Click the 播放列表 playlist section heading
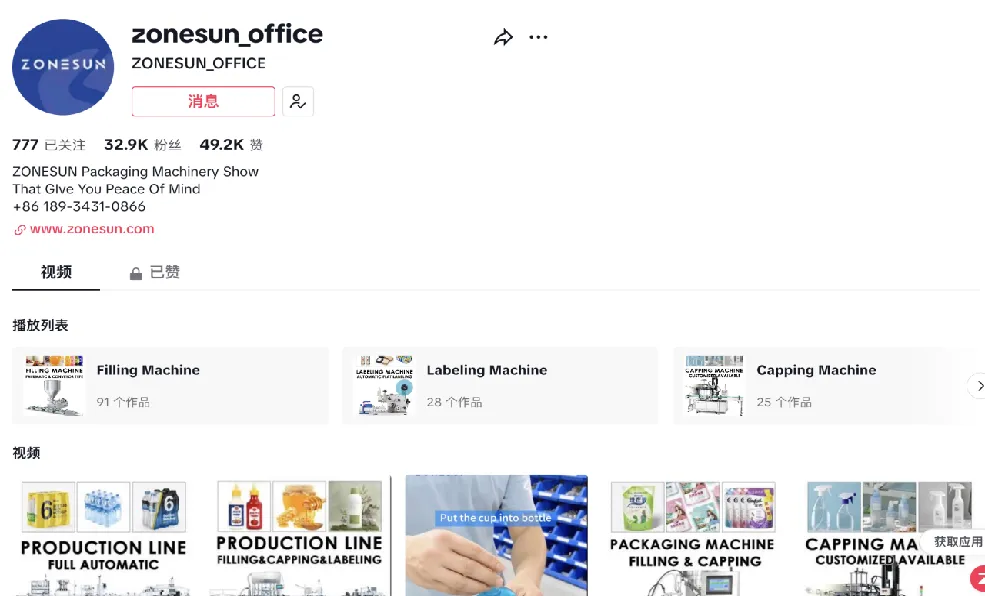Image resolution: width=985 pixels, height=596 pixels. [x=40, y=325]
